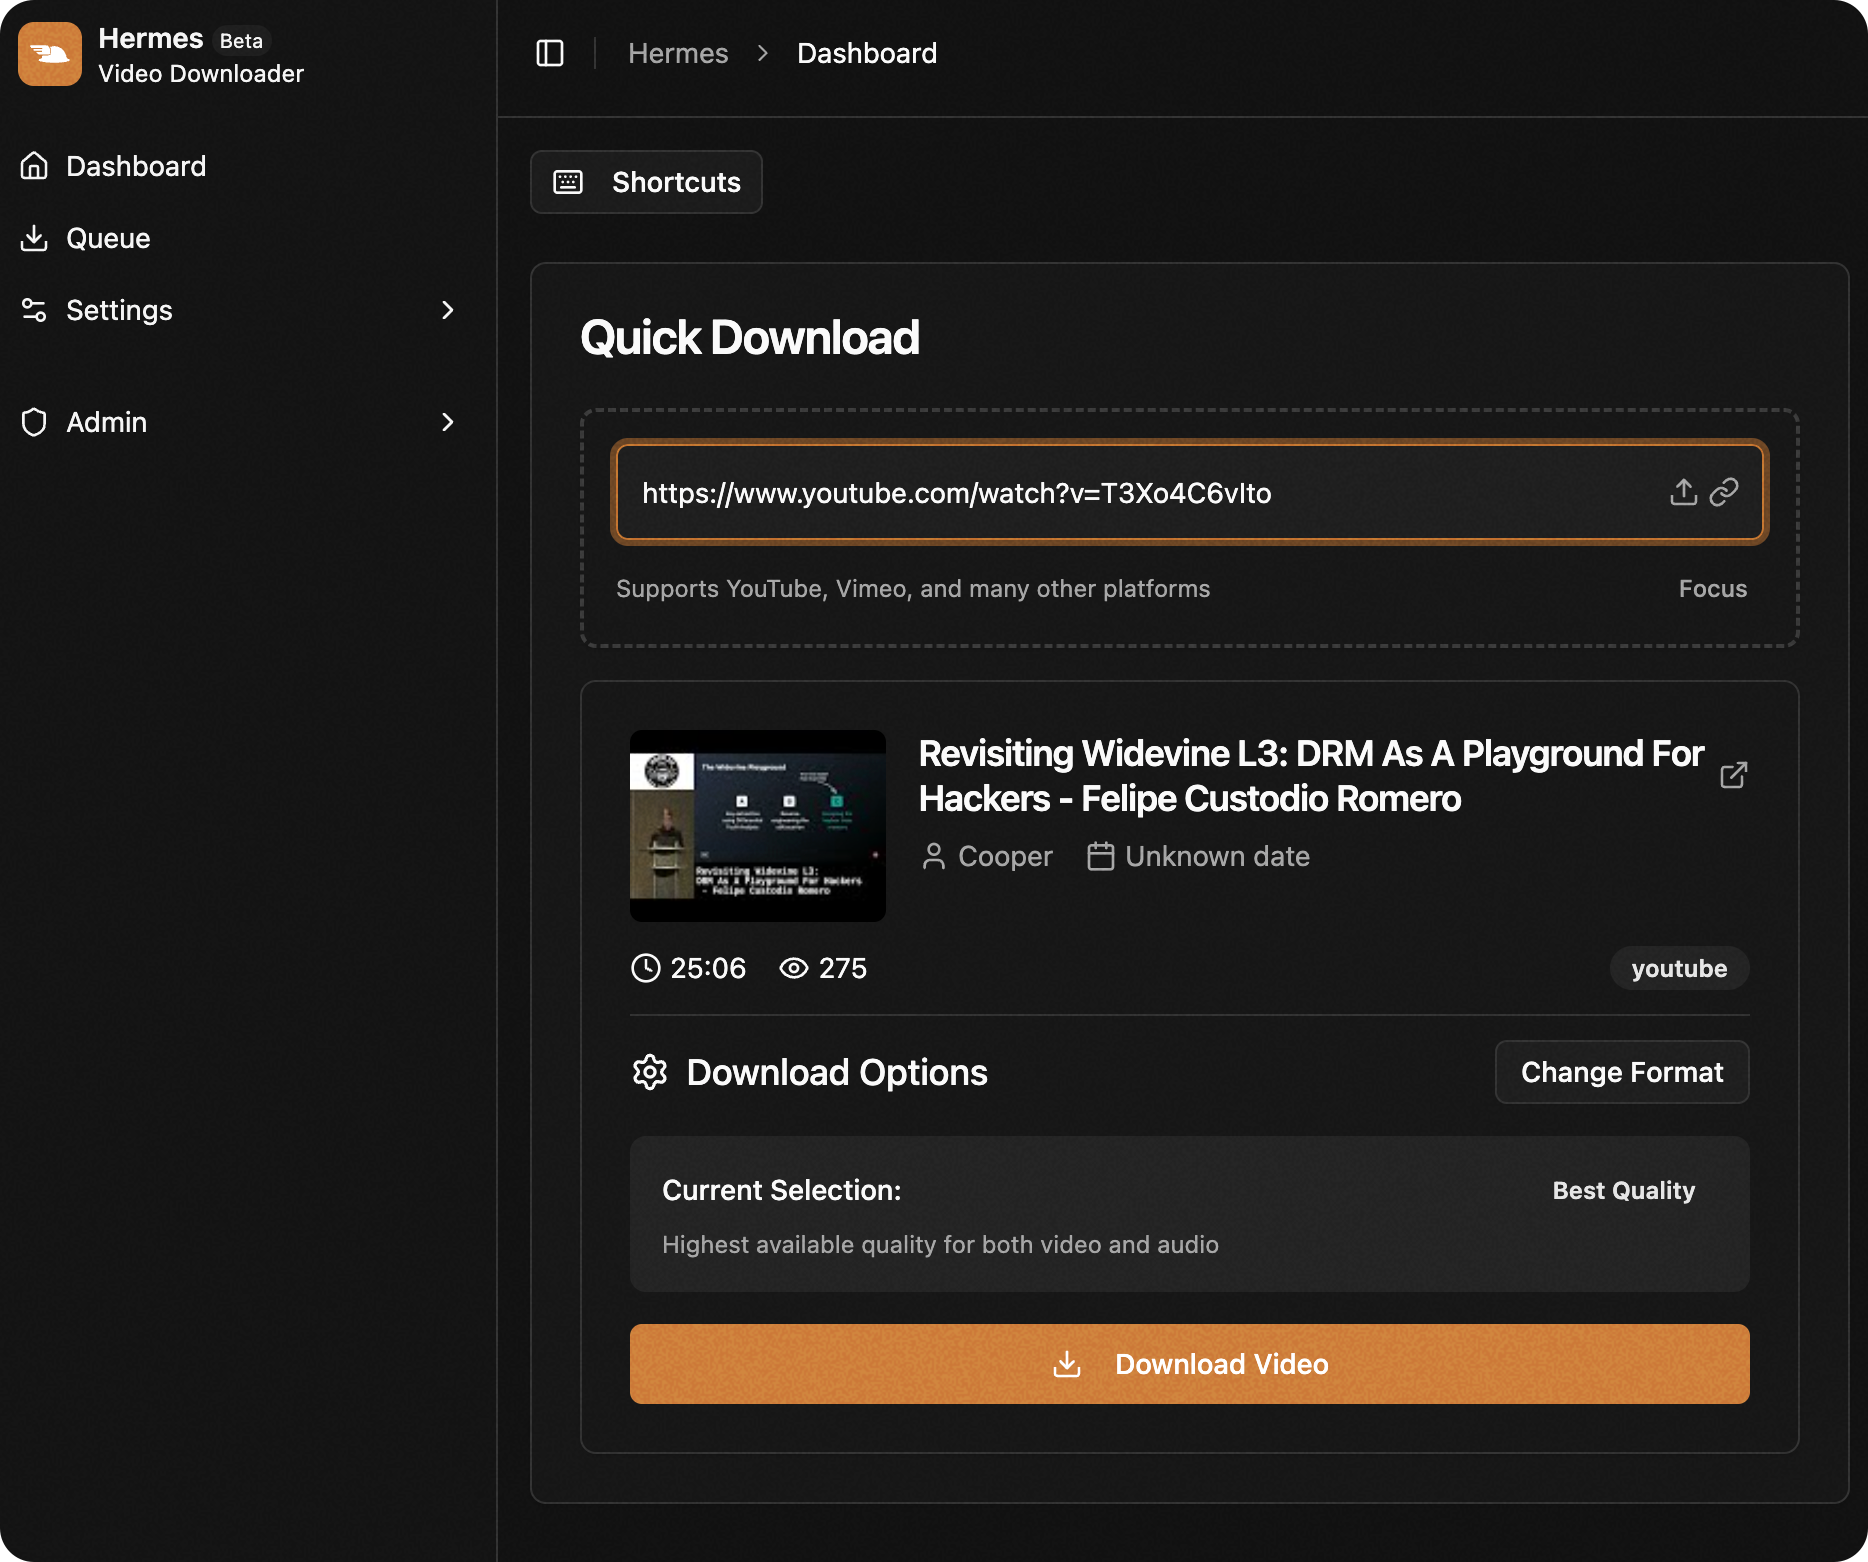This screenshot has height=1562, width=1868.
Task: Click the upload icon in URL field
Action: point(1683,492)
